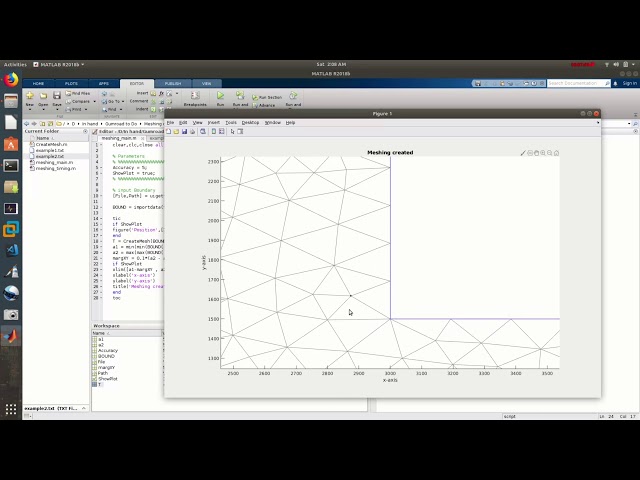
Task: Open the Window menu in Figure 1
Action: (273, 122)
